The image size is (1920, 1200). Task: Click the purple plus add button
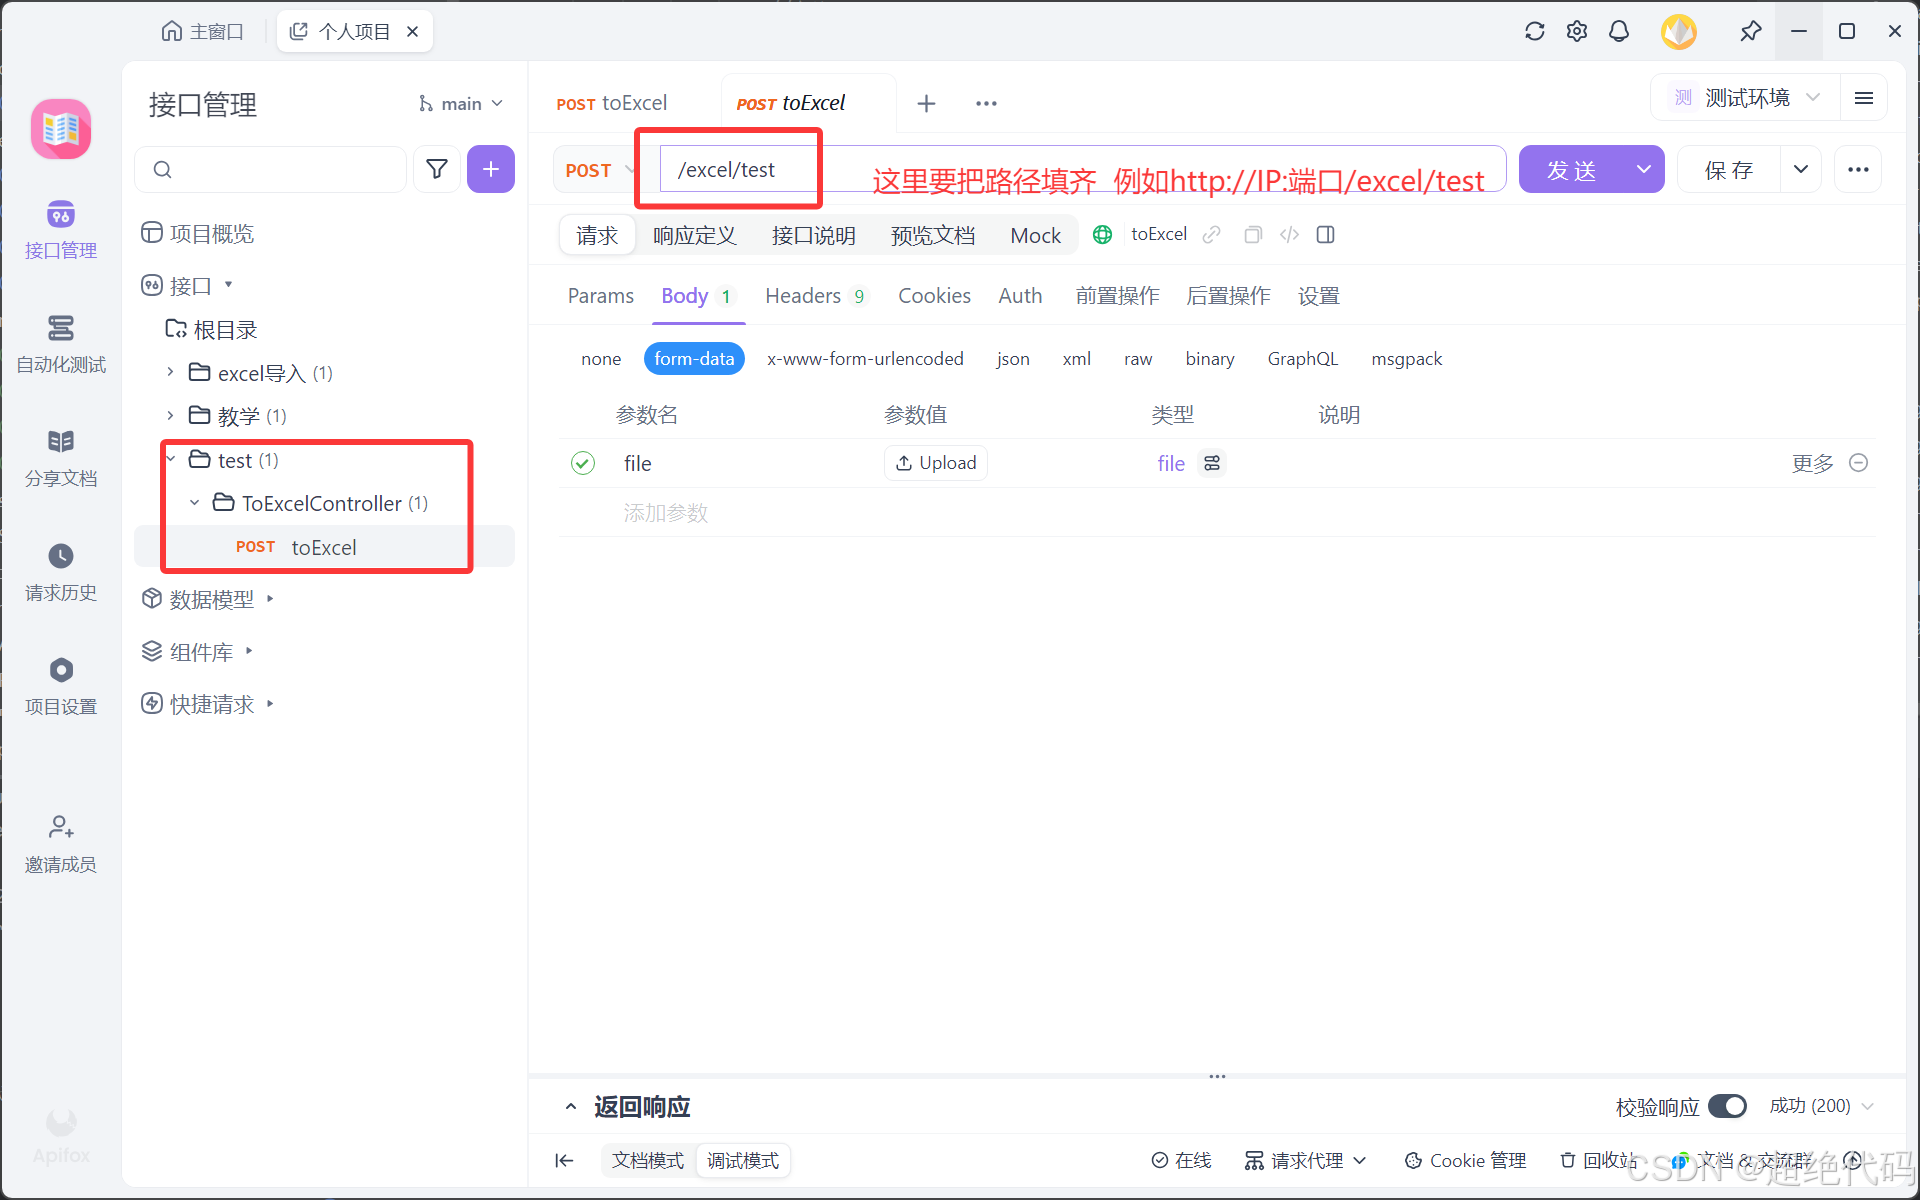point(490,169)
